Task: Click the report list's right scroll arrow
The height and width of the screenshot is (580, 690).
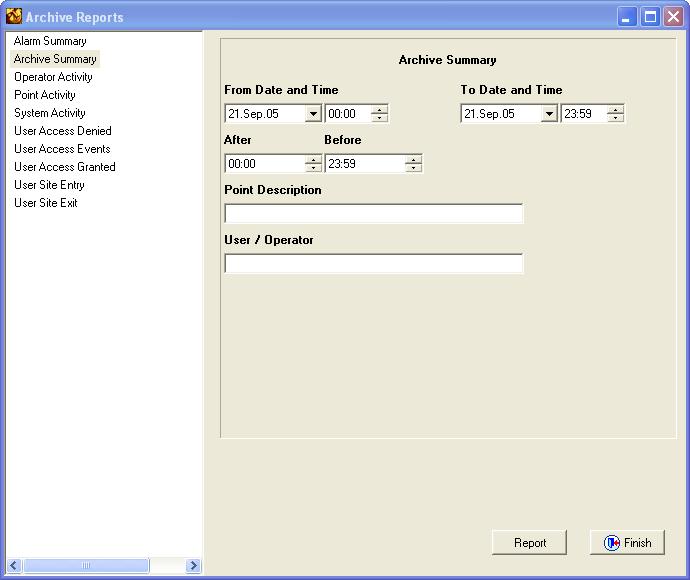Action: coord(193,565)
